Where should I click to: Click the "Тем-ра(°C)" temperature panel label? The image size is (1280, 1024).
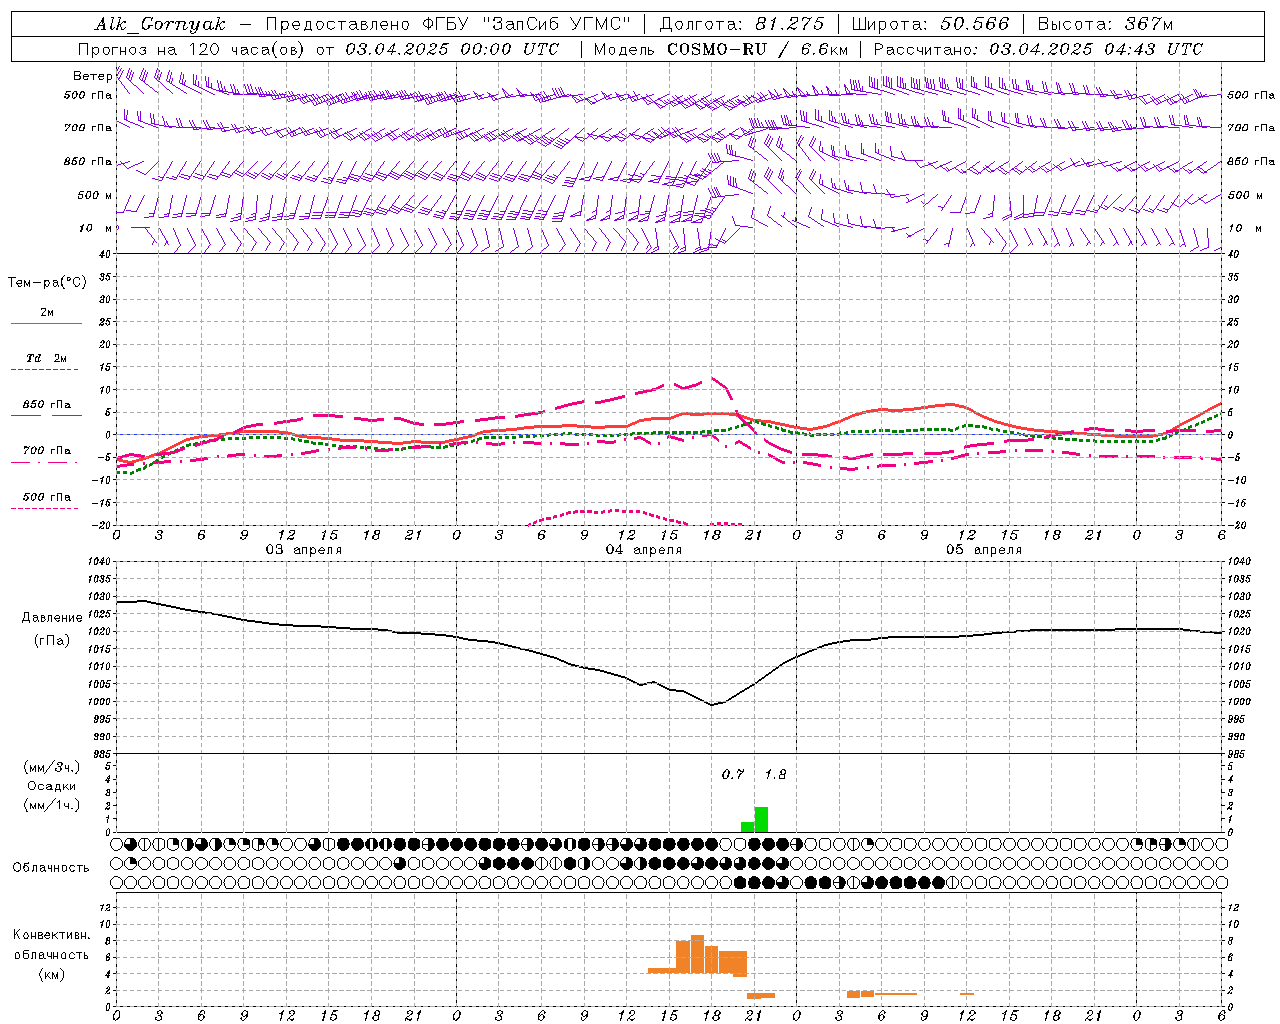pyautogui.click(x=47, y=282)
